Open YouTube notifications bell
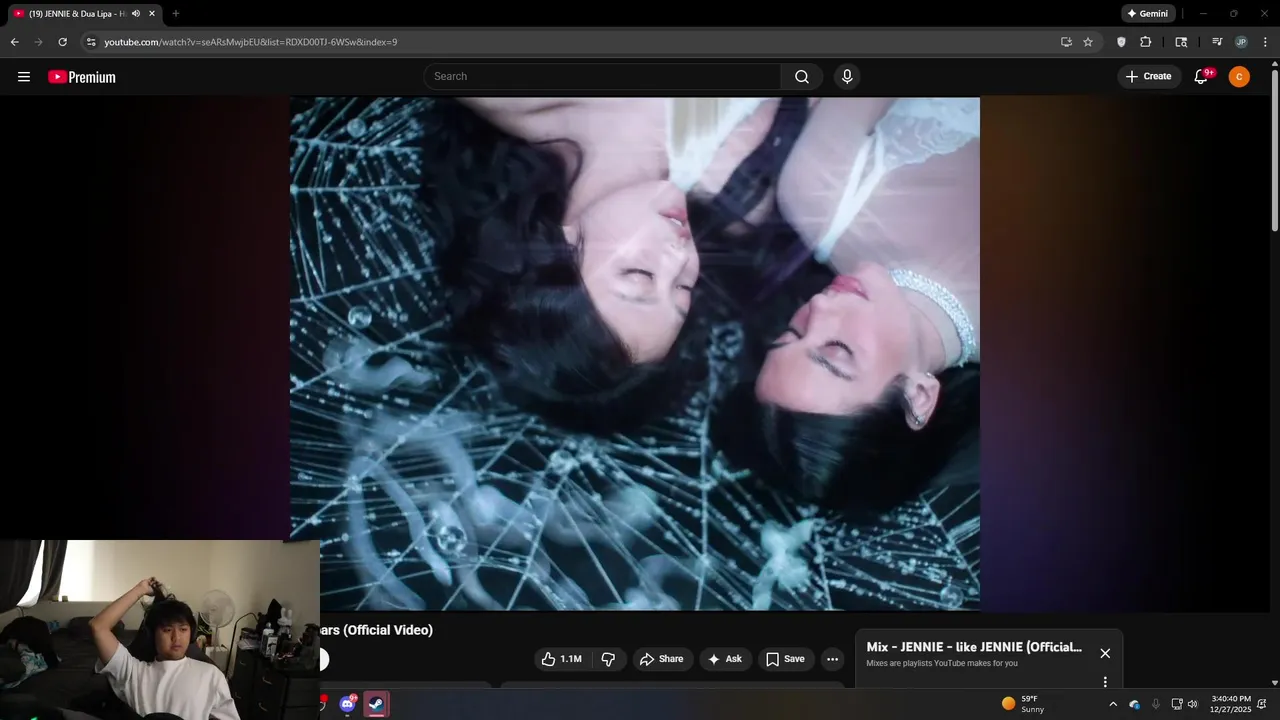 [1202, 77]
